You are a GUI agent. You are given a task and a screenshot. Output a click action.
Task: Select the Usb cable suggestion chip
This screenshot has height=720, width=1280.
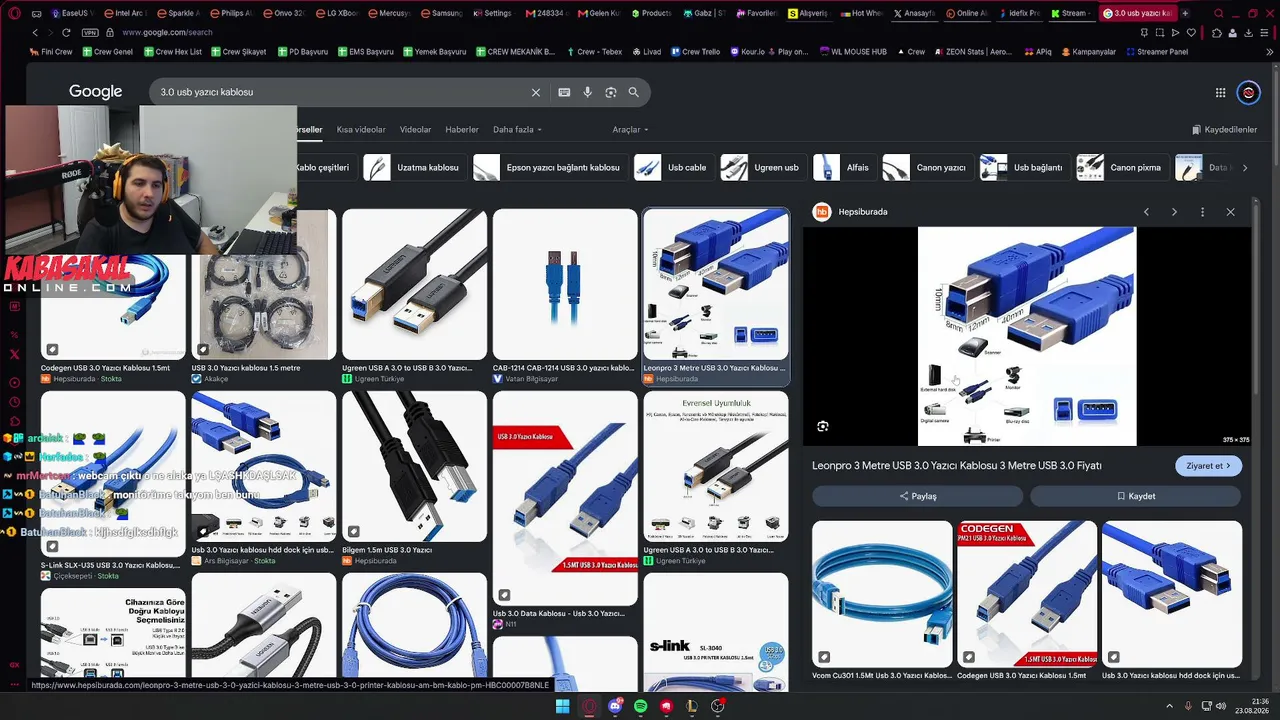(x=672, y=168)
